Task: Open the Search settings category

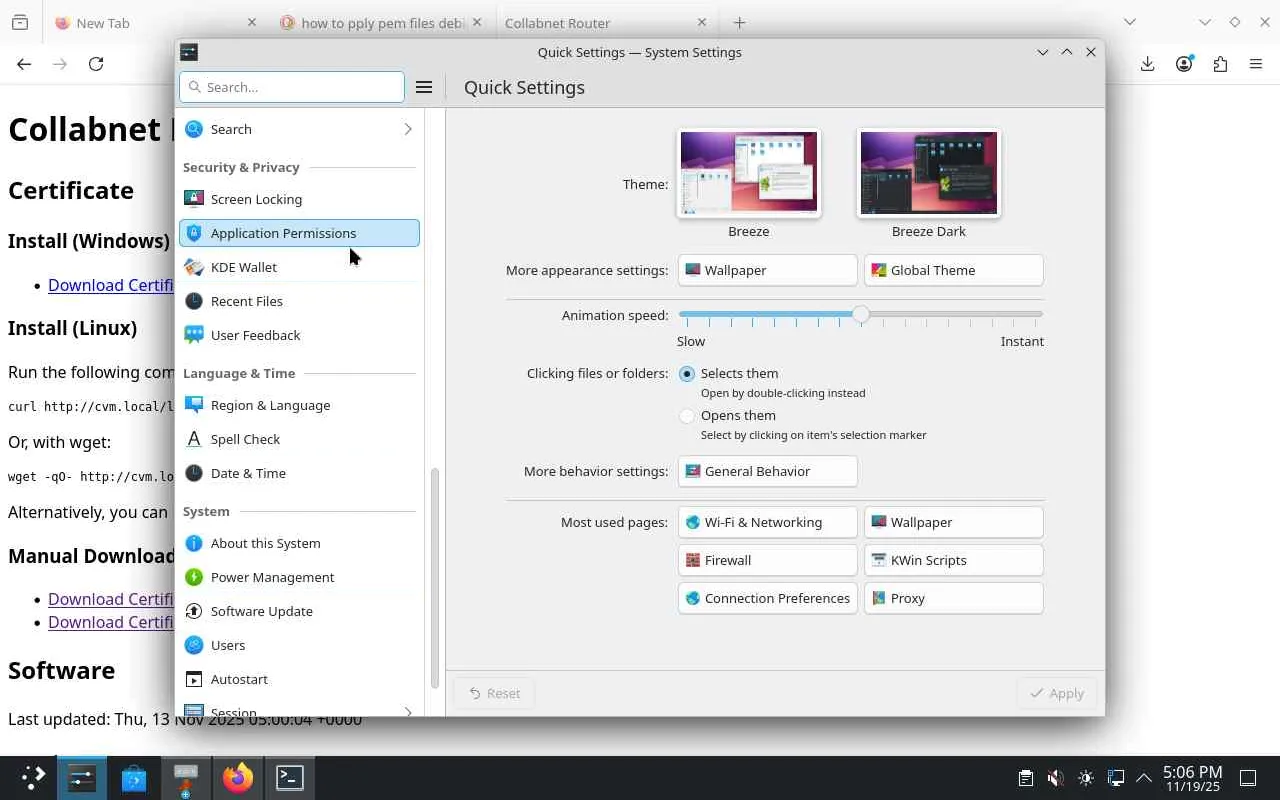Action: (x=299, y=129)
